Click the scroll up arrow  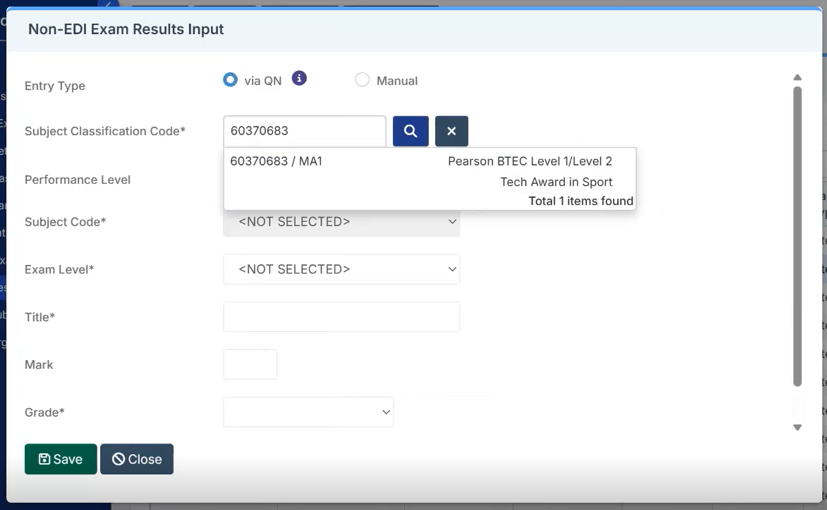point(797,77)
